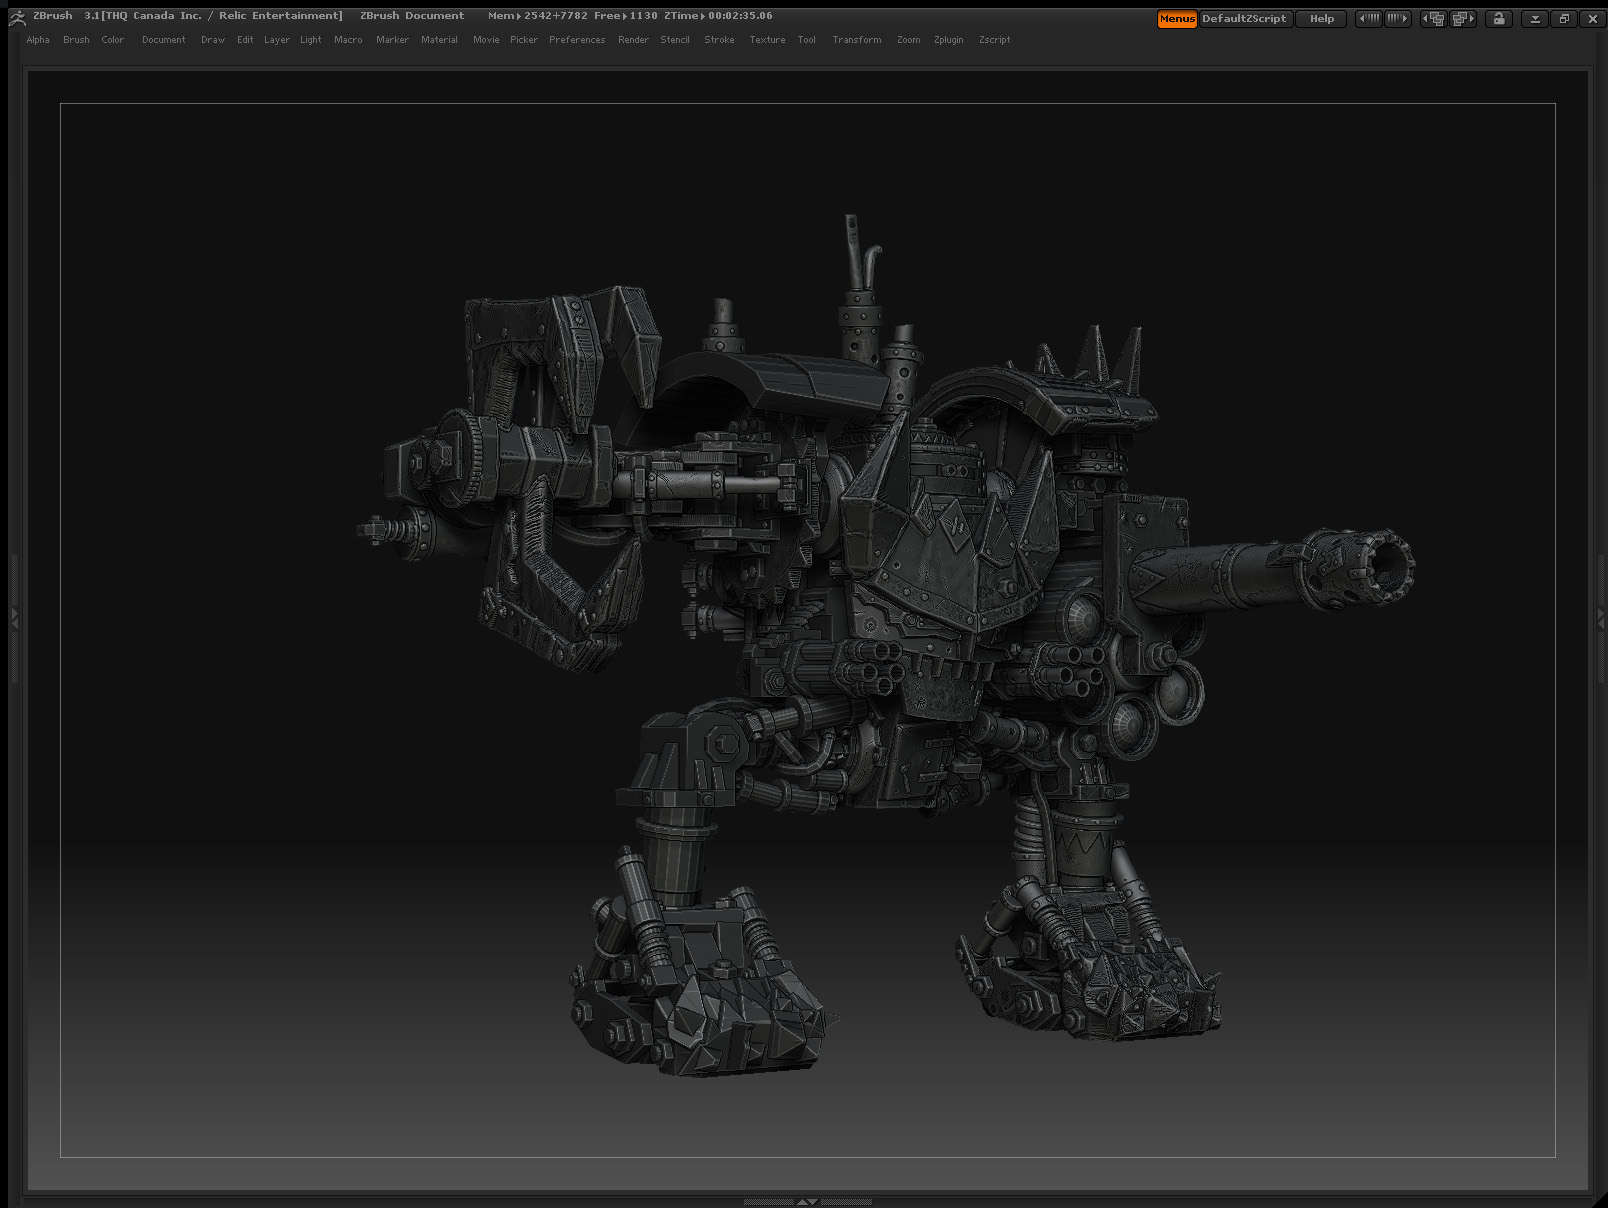Expand the left tray divider arrows
The height and width of the screenshot is (1208, 1608).
pyautogui.click(x=14, y=617)
